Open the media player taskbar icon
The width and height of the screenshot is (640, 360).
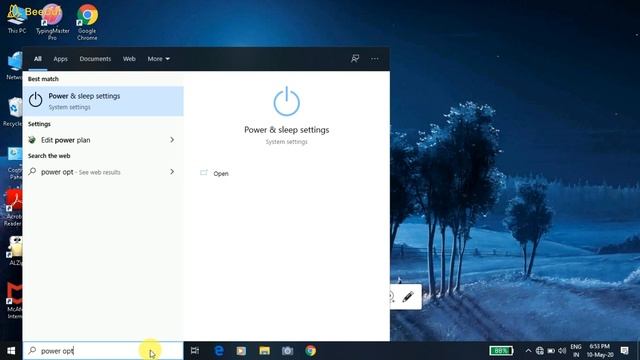tap(241, 351)
